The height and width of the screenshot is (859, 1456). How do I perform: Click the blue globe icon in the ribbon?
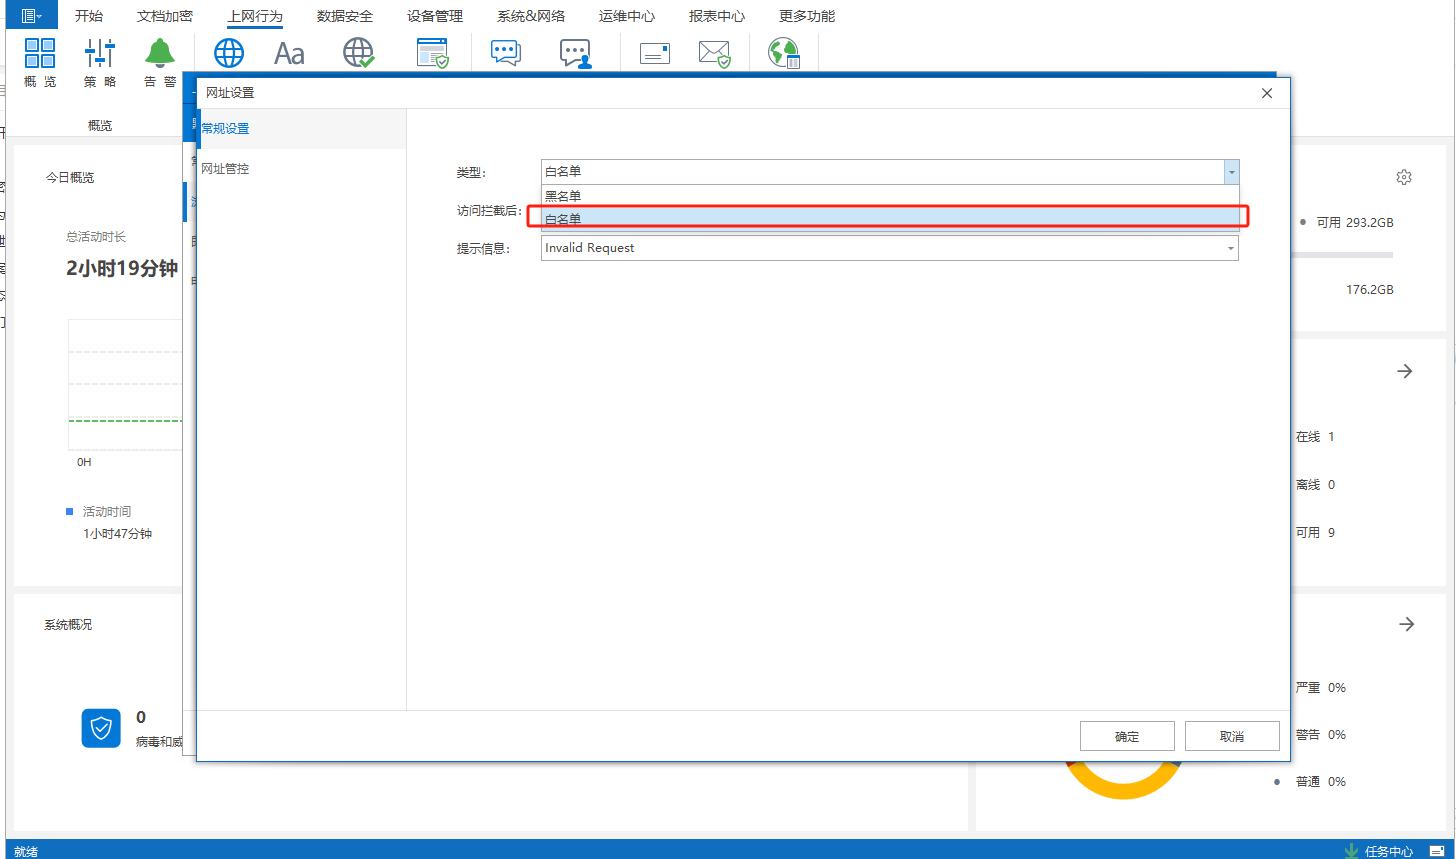coord(229,53)
